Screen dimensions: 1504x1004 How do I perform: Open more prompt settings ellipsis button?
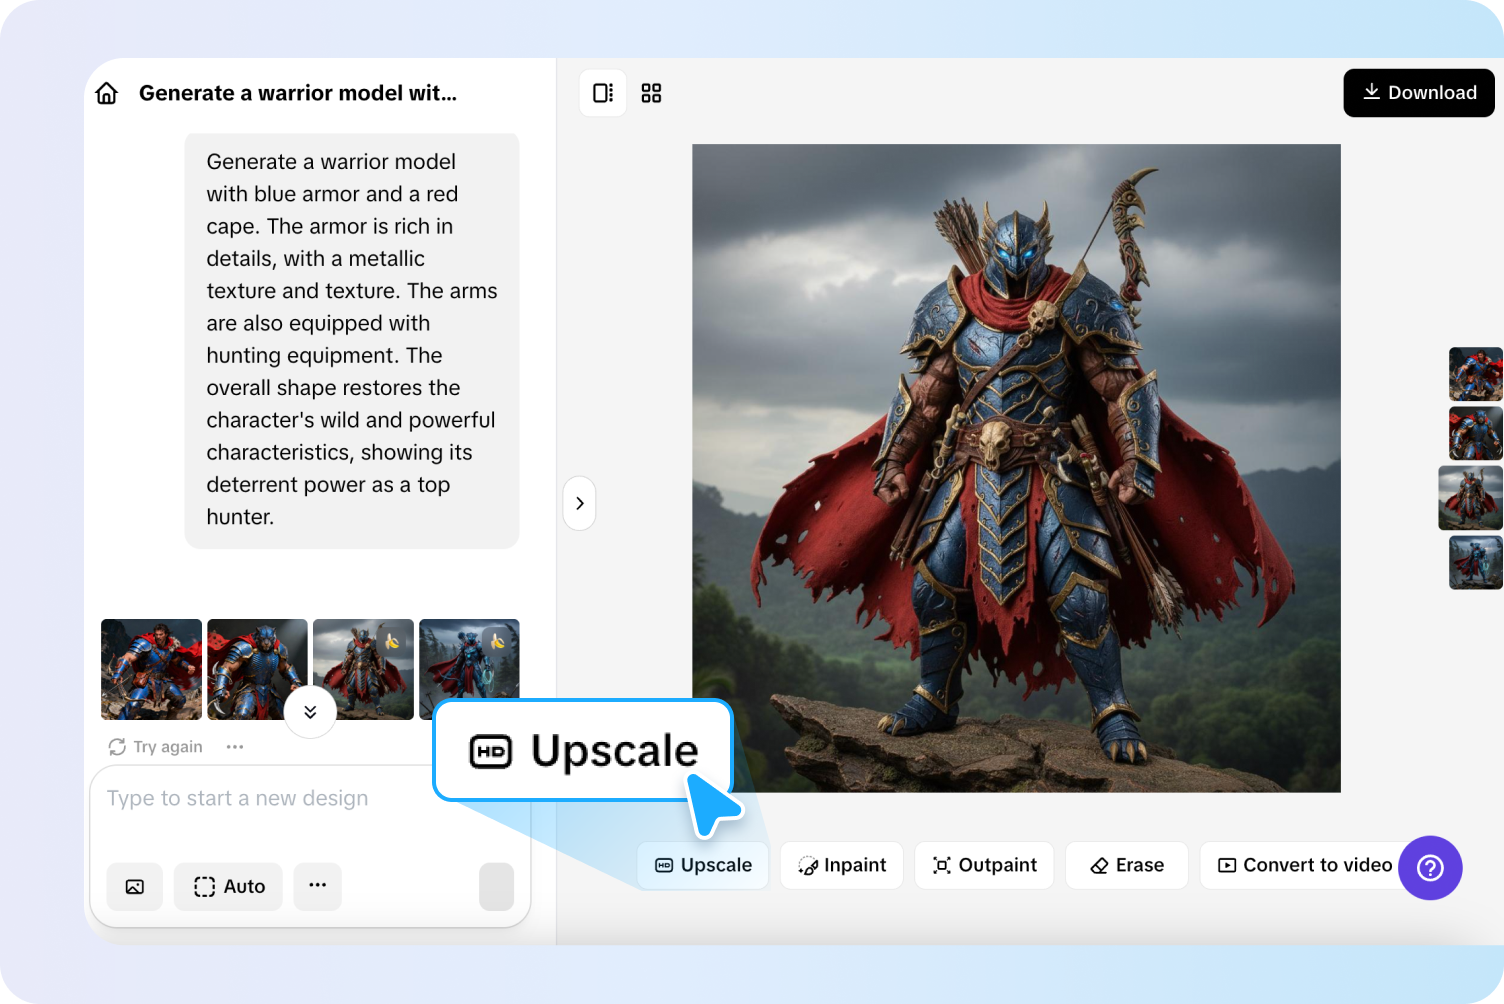coord(318,886)
